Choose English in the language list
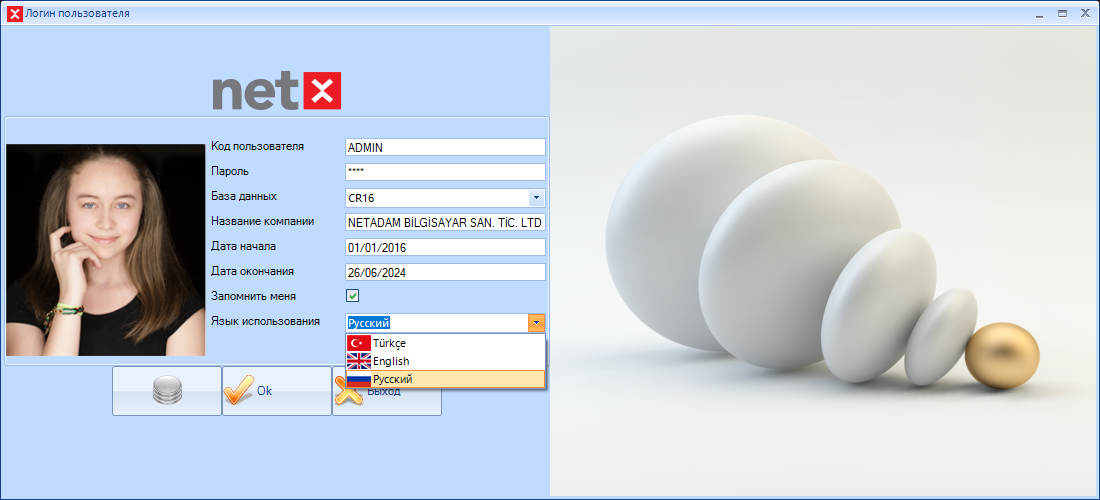This screenshot has width=1100, height=500. 391,361
